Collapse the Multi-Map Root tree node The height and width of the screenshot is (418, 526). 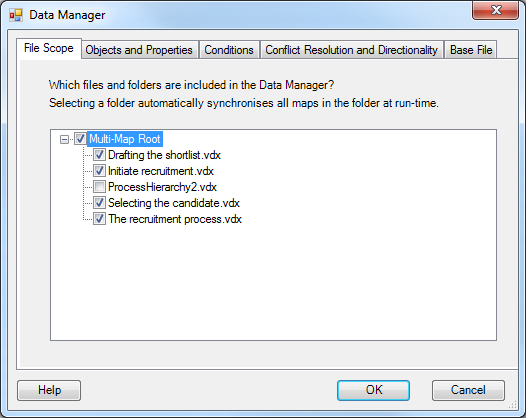[x=64, y=139]
